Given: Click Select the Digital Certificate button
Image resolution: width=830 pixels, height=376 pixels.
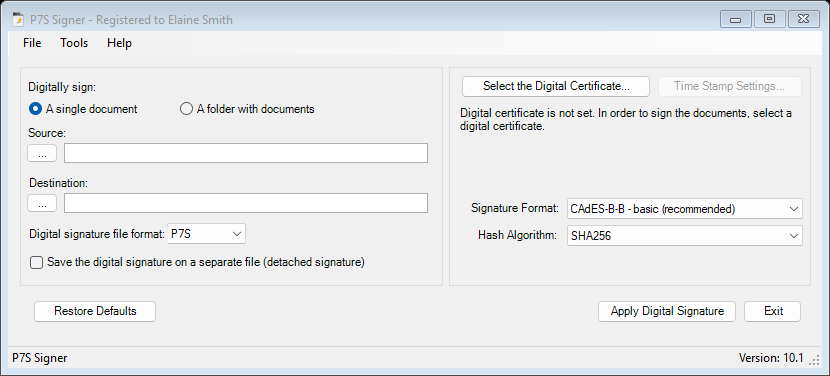Looking at the screenshot, I should click(556, 86).
